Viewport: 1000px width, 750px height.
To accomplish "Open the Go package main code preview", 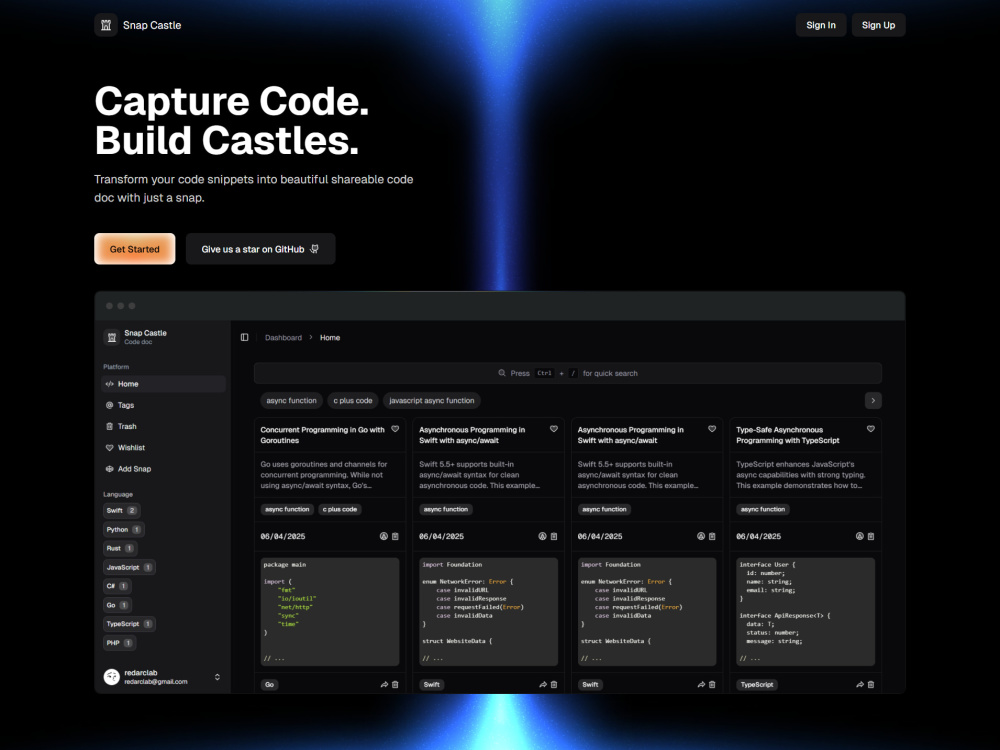I will click(330, 612).
